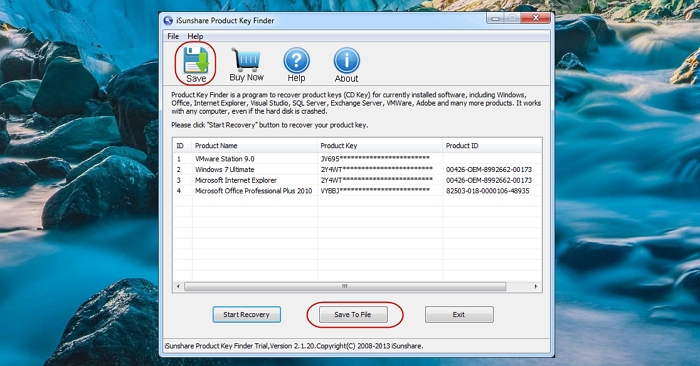Click the Save To File button
Image resolution: width=700 pixels, height=366 pixels.
353,314
